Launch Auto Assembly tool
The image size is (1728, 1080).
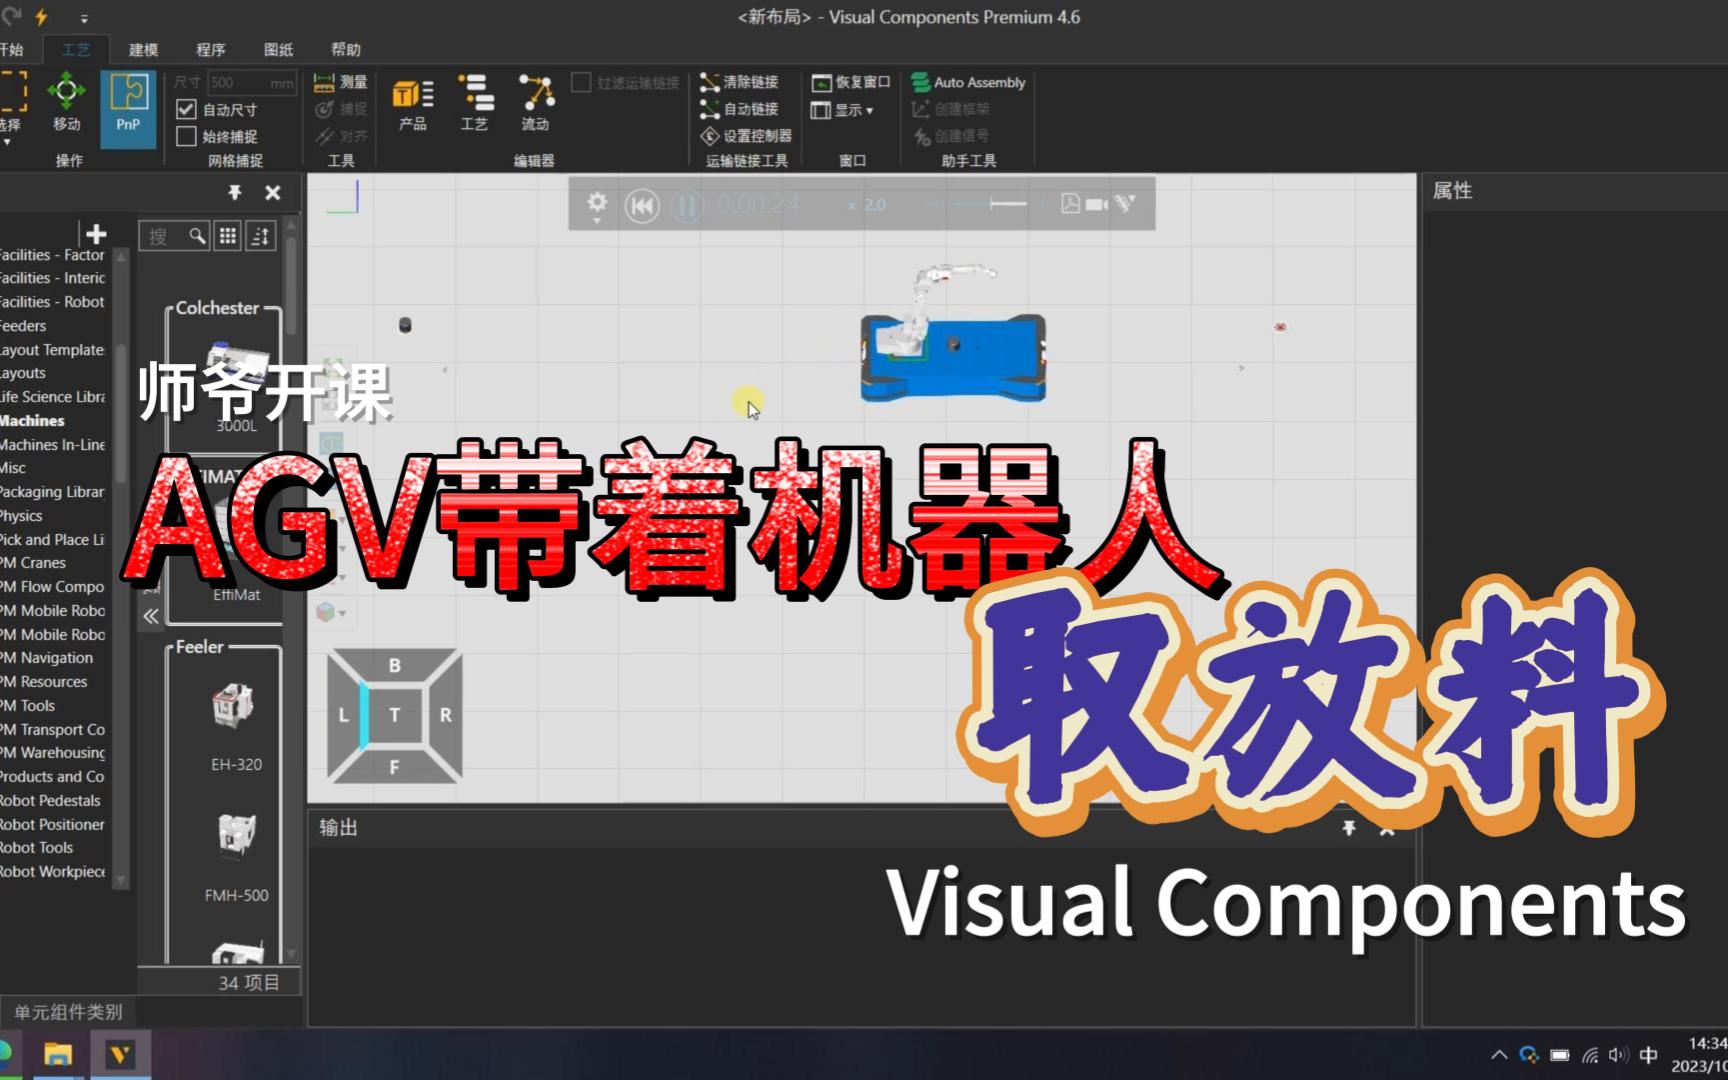point(969,82)
